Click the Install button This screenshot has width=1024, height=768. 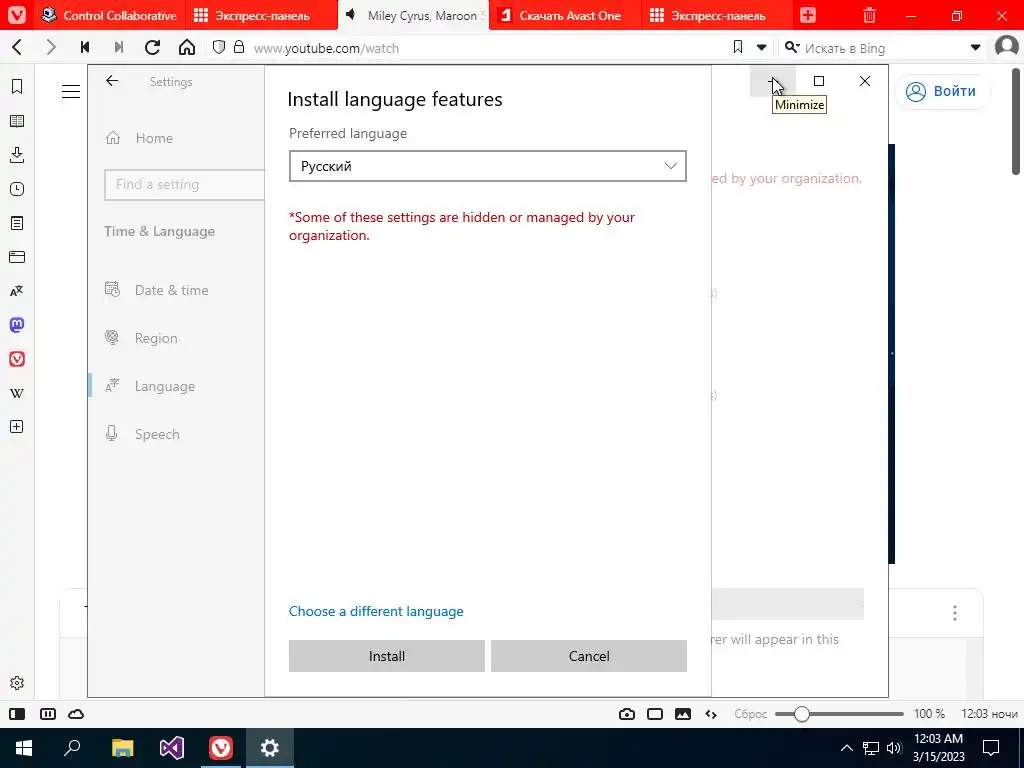387,656
